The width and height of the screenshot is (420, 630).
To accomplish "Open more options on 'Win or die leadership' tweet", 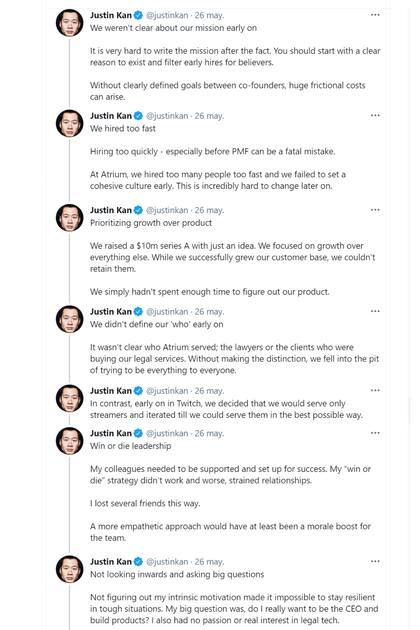I will pyautogui.click(x=375, y=433).
